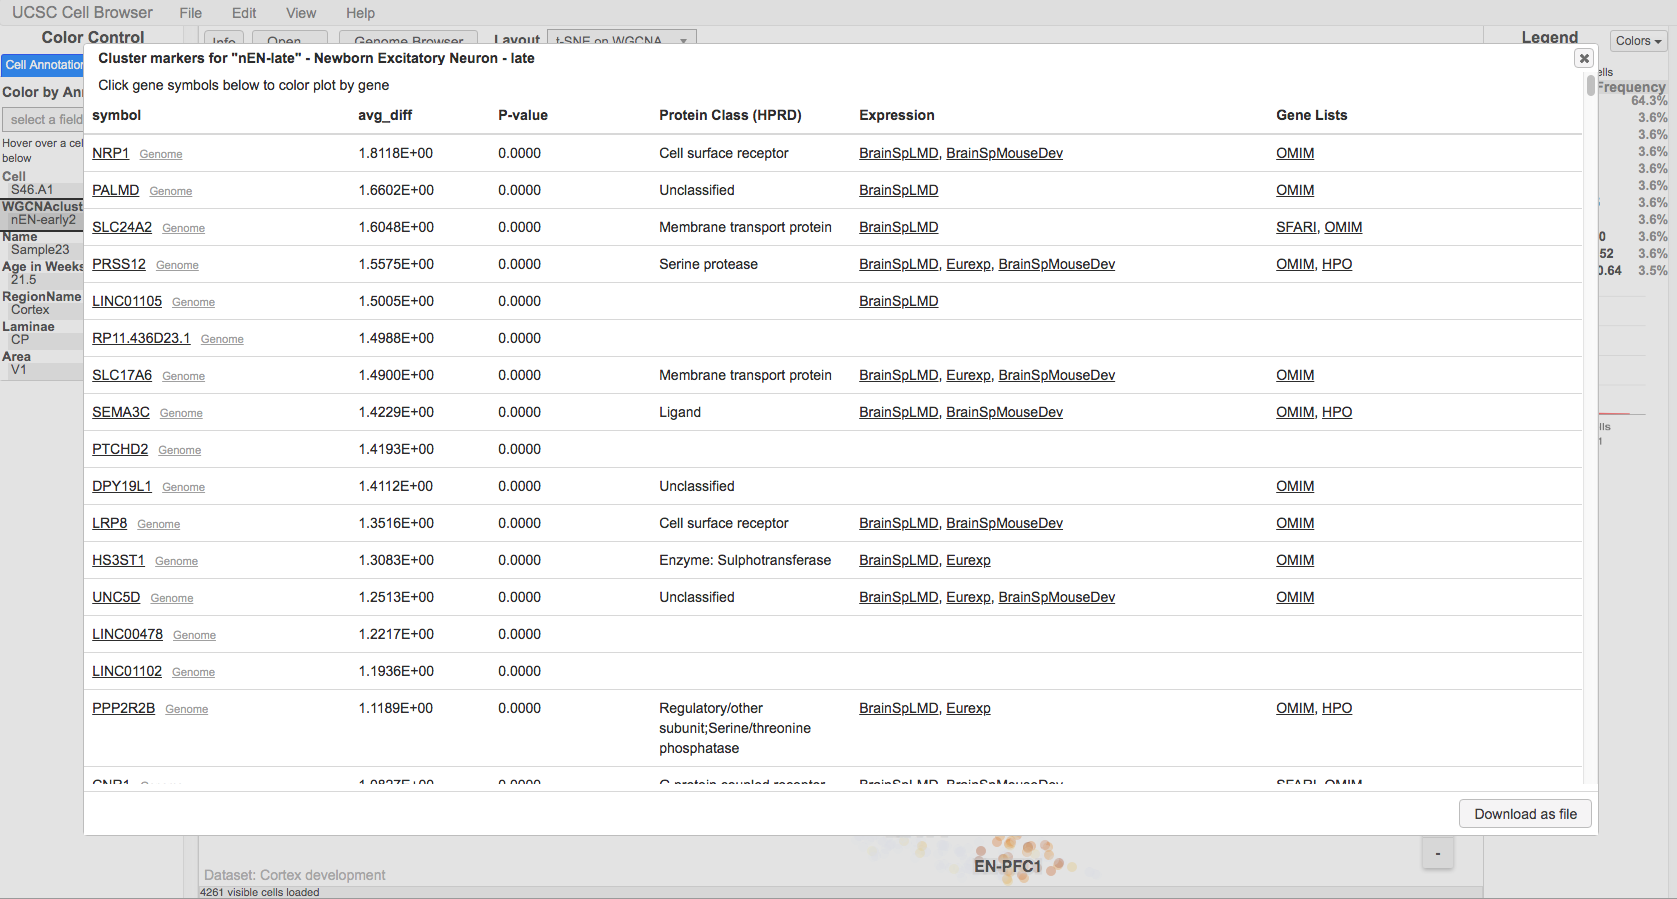
Task: Click the Gene Lists column header
Action: point(1311,115)
